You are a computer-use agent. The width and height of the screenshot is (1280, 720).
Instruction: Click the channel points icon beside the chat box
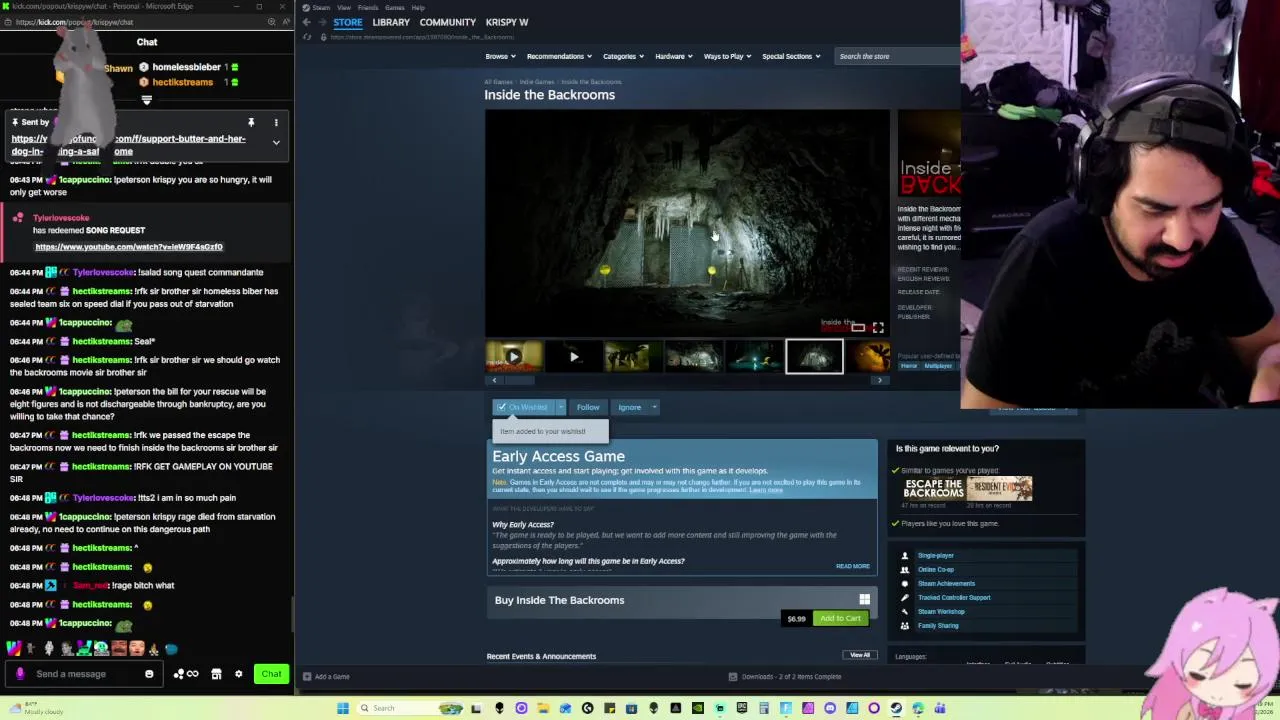coord(185,674)
